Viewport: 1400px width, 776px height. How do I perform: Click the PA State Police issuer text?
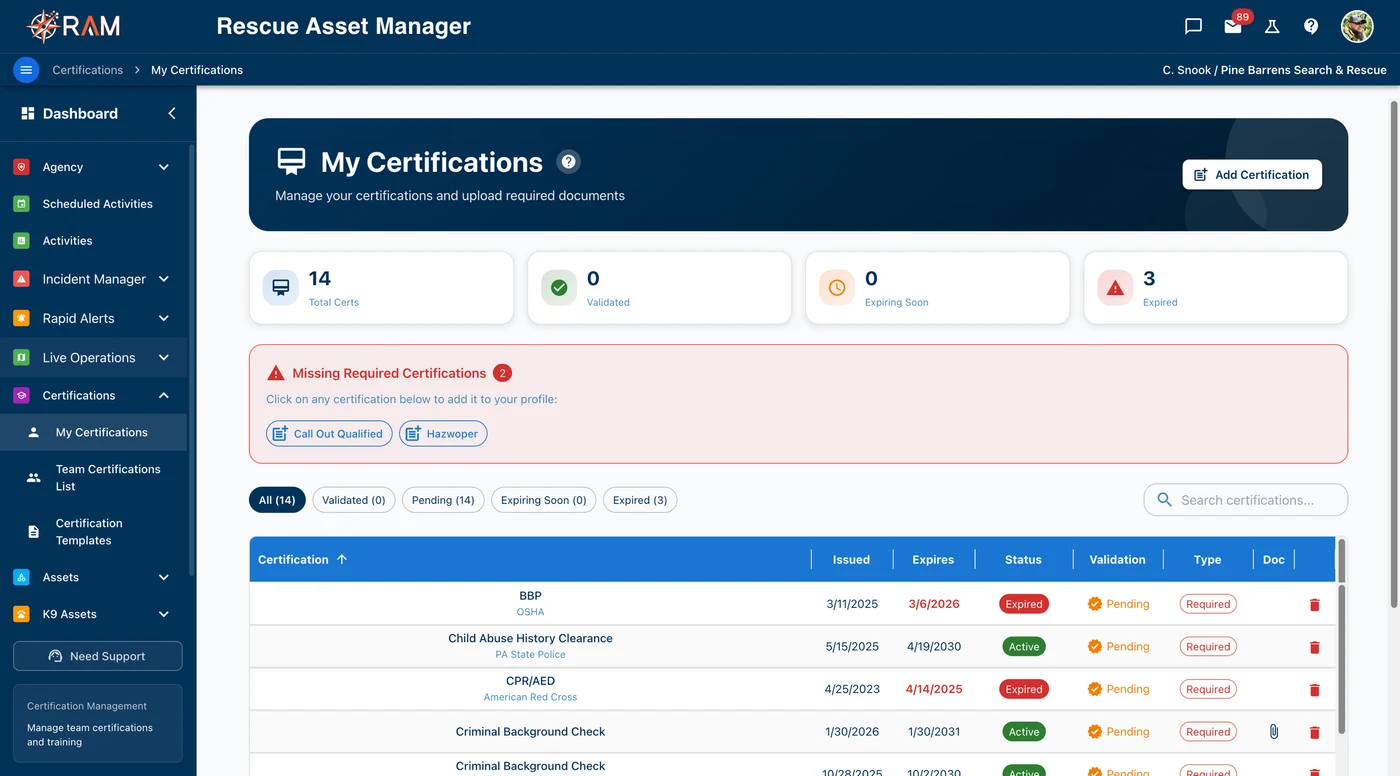tap(530, 654)
